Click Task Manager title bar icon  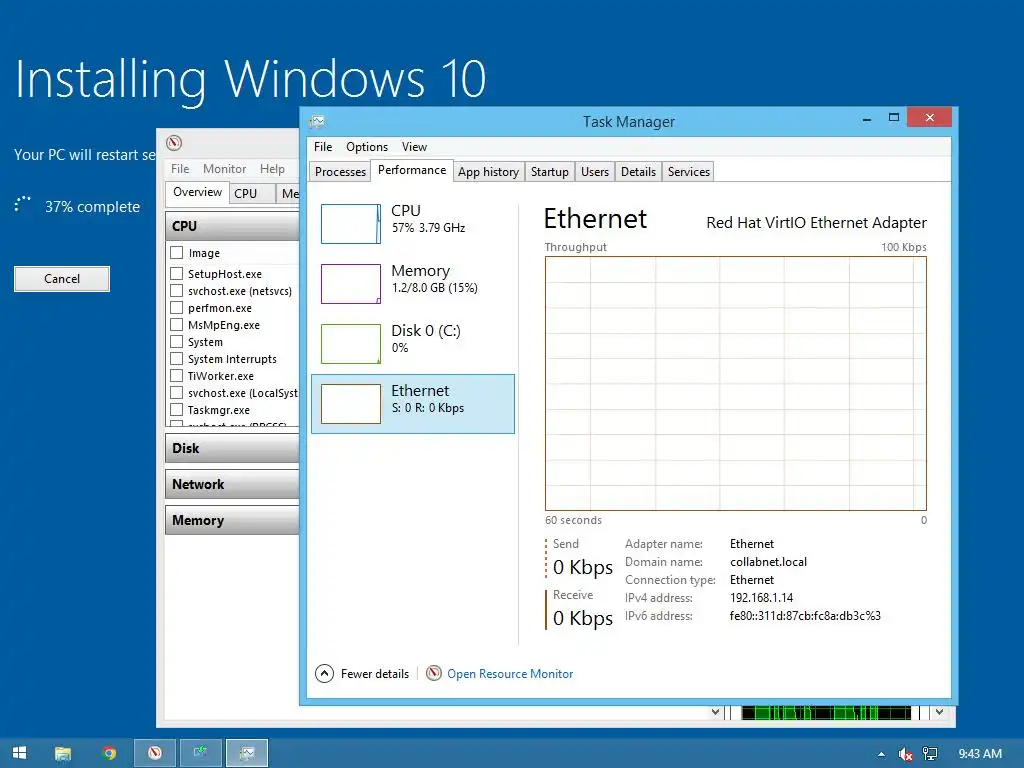click(x=318, y=121)
